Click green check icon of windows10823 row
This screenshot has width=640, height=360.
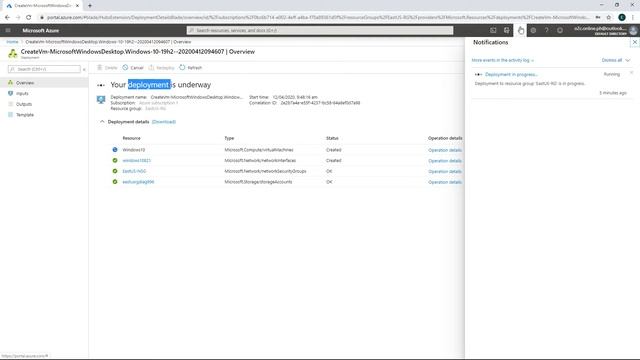point(115,160)
